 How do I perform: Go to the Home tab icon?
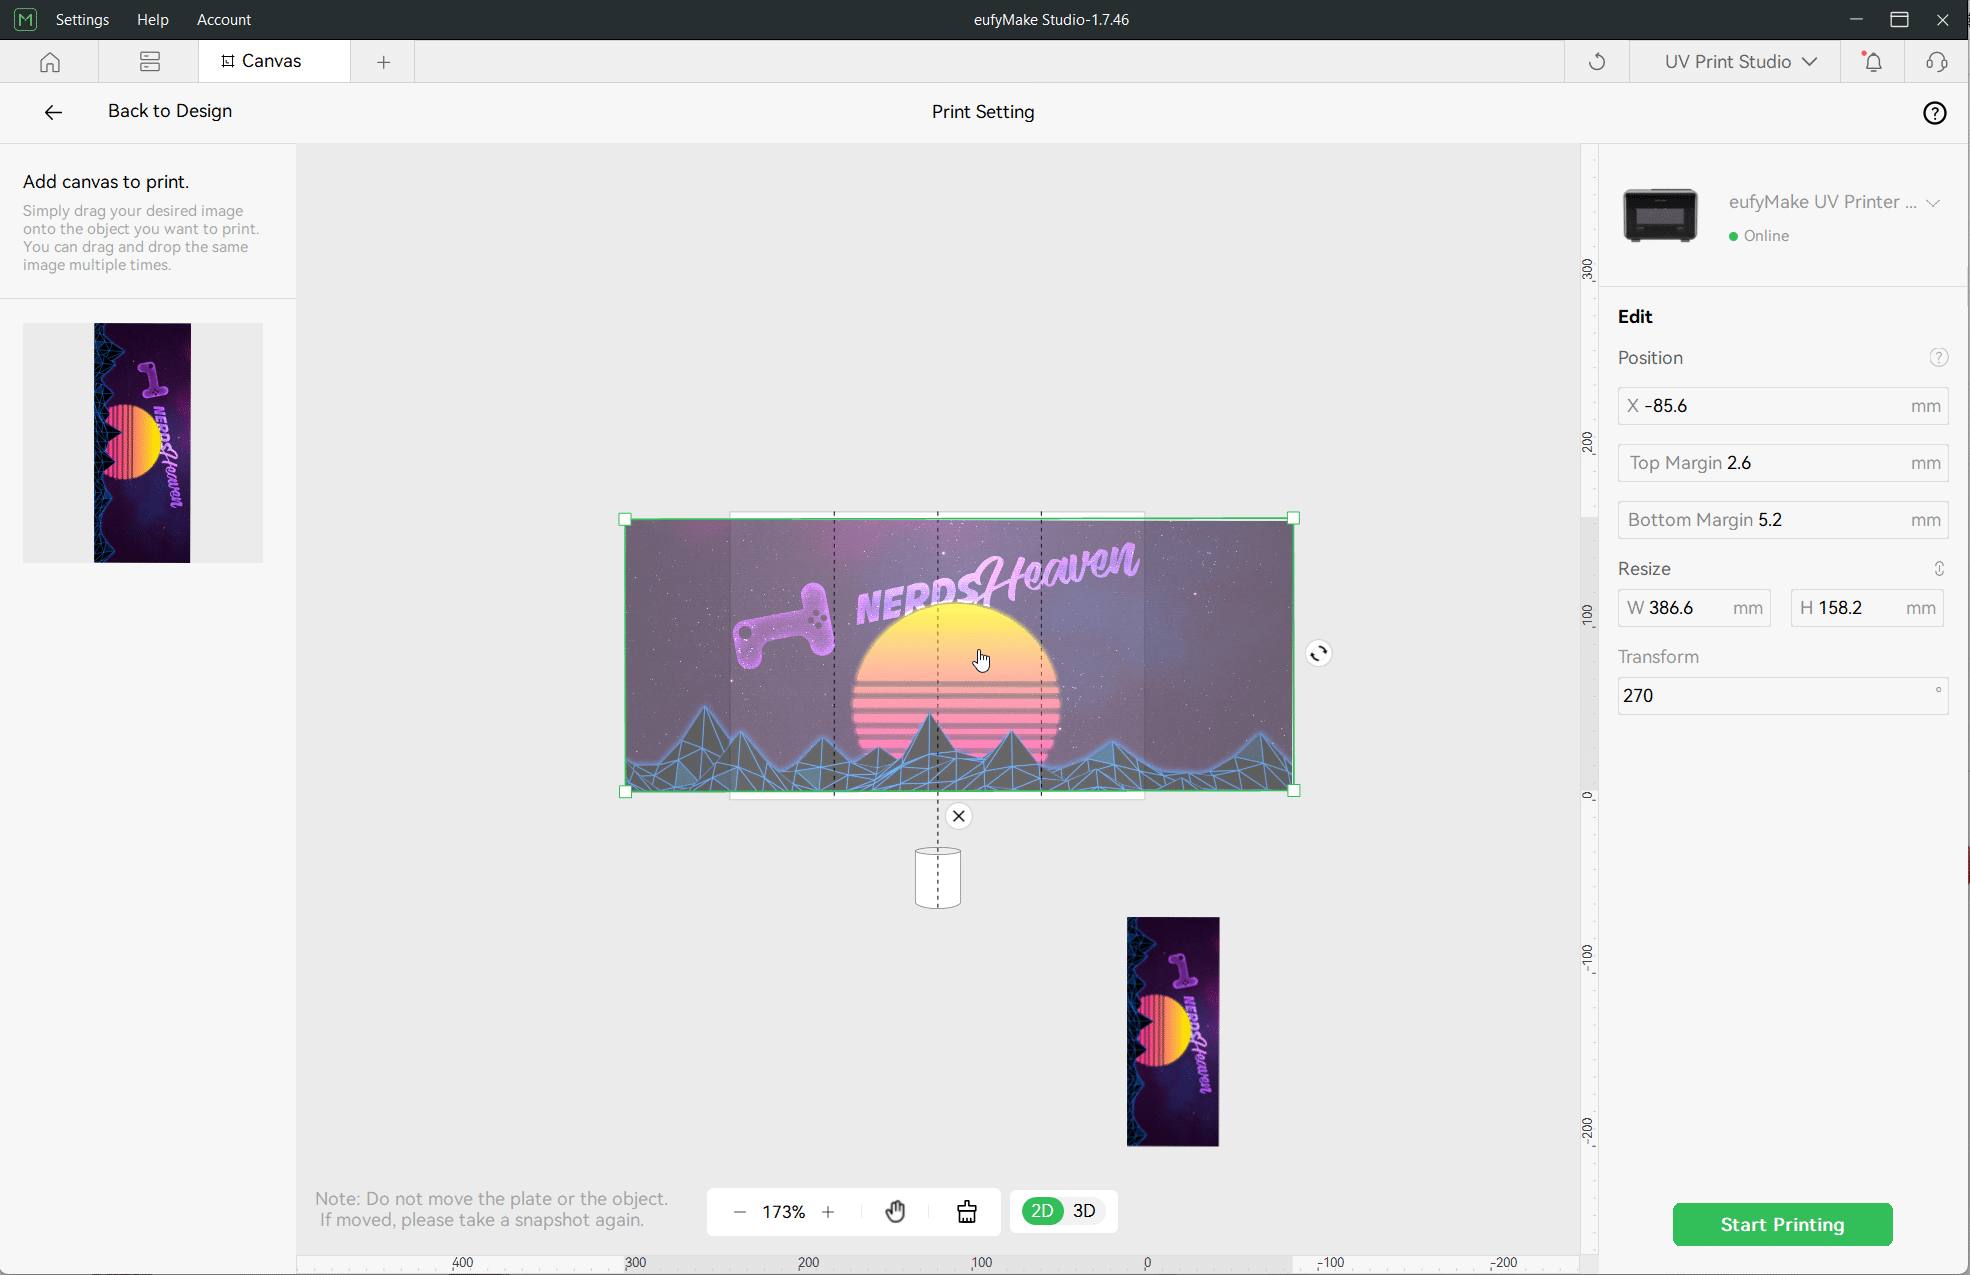point(50,62)
